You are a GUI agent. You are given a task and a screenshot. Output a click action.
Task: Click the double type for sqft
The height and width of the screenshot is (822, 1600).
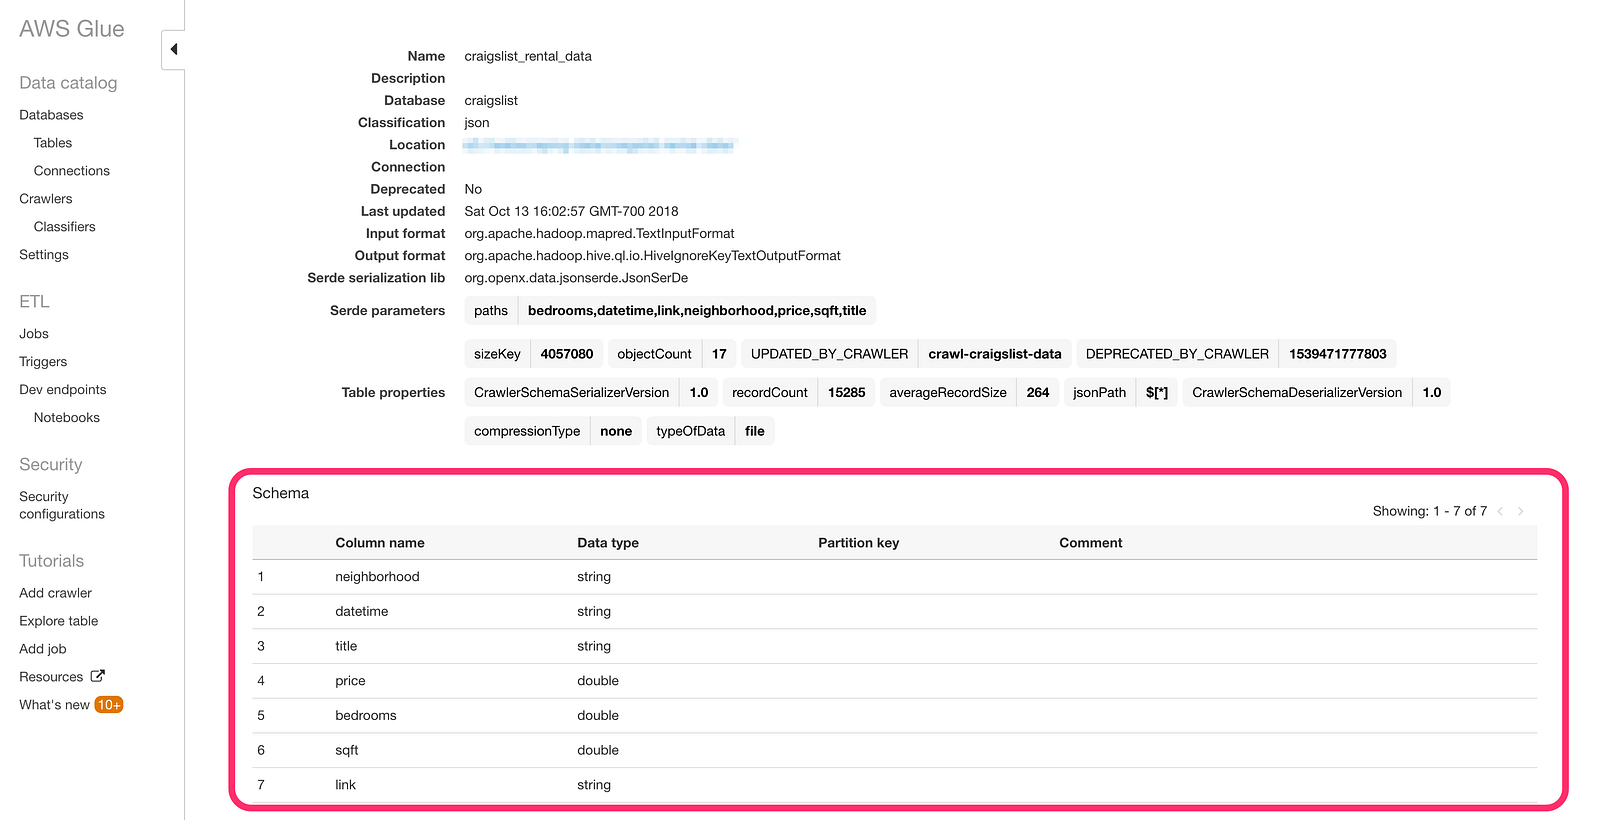598,750
